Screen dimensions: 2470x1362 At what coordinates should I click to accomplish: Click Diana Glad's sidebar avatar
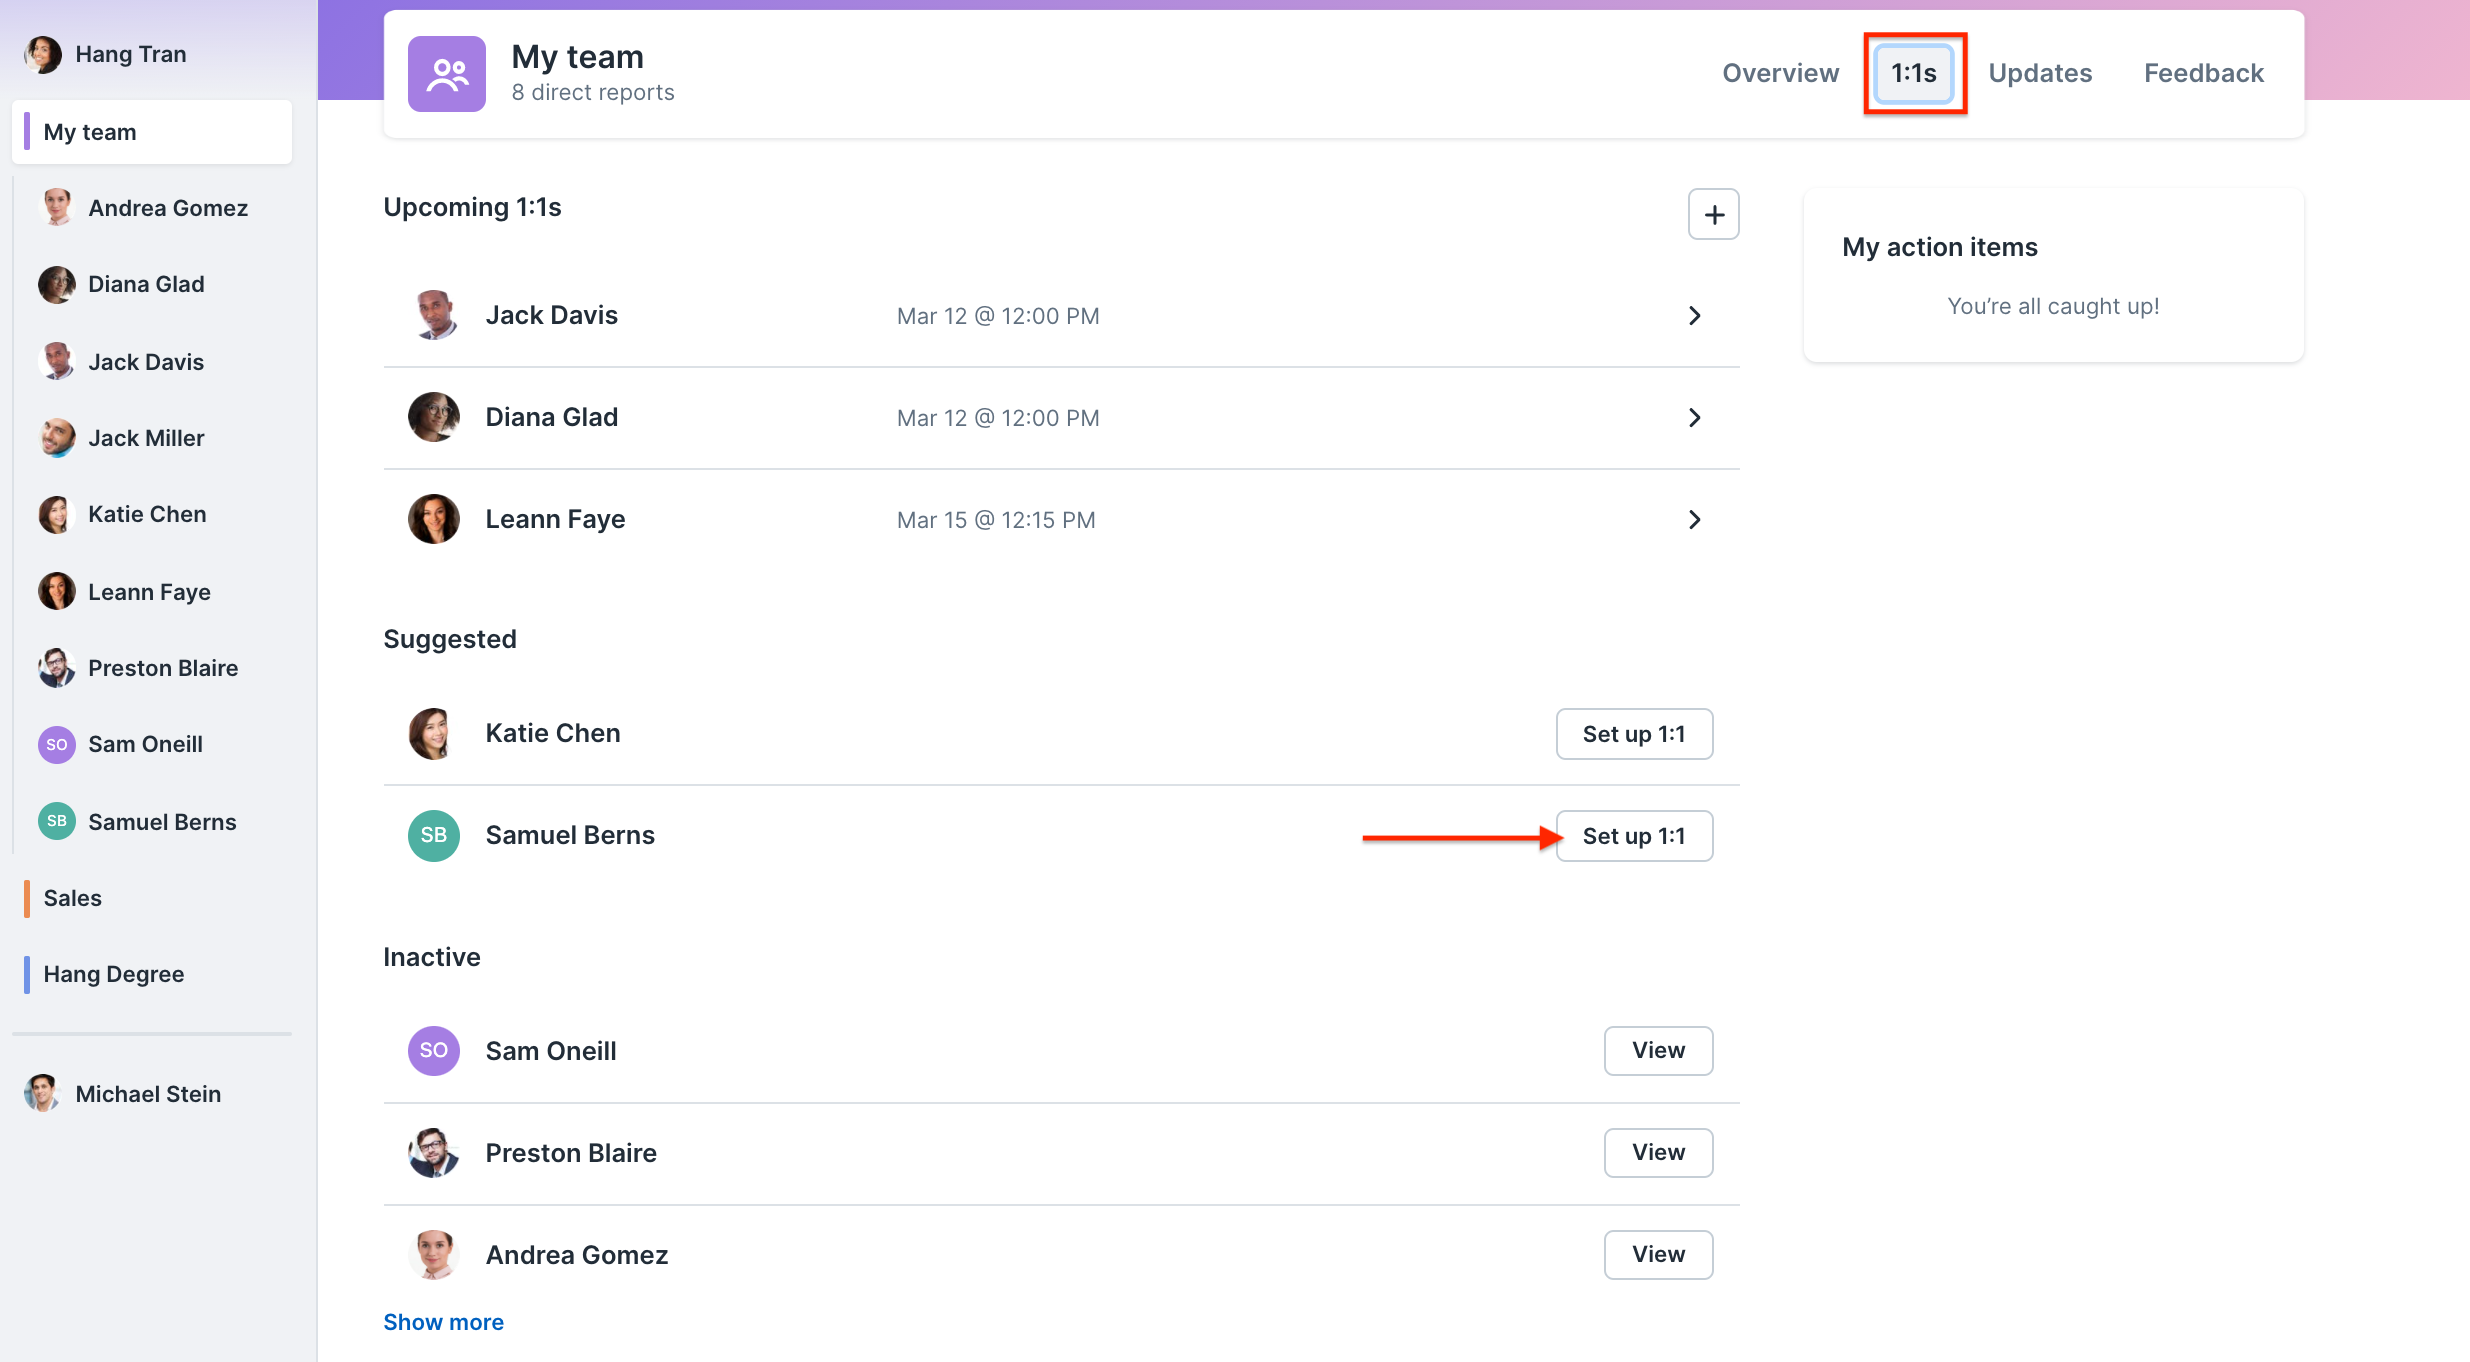pos(57,284)
